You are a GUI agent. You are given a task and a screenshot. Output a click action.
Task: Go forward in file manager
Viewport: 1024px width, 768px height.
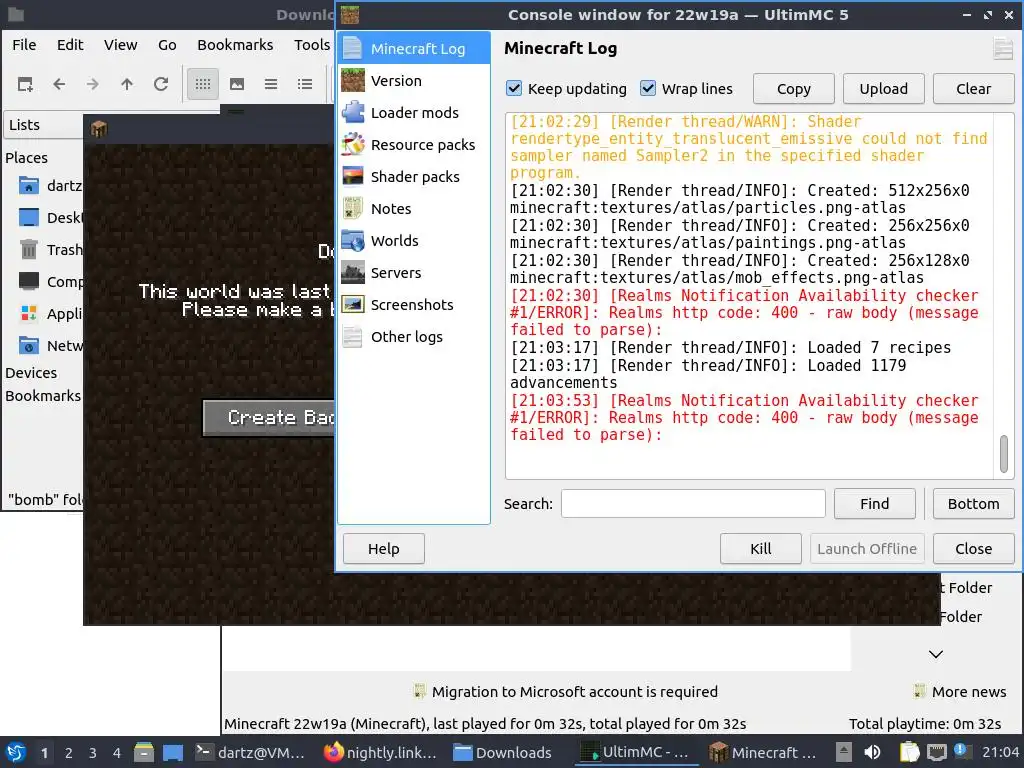(93, 84)
